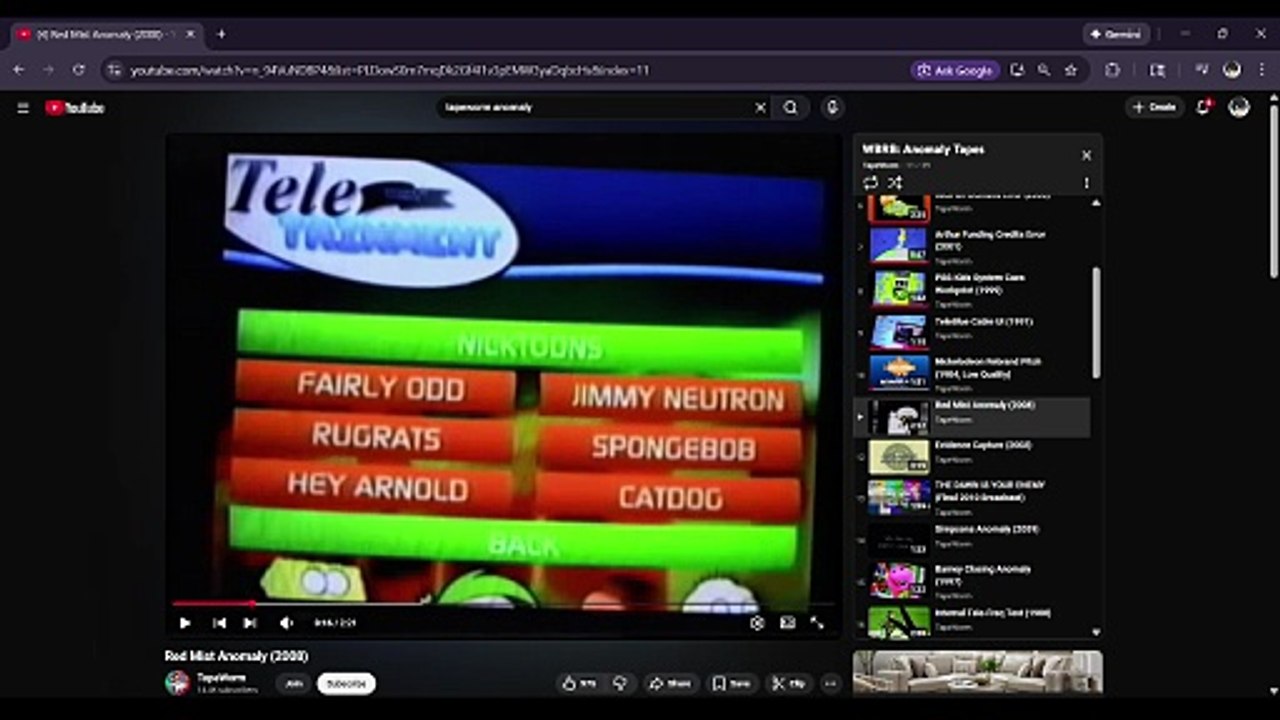Toggle playlist shuffle
Viewport: 1280px width, 720px height.
point(895,183)
